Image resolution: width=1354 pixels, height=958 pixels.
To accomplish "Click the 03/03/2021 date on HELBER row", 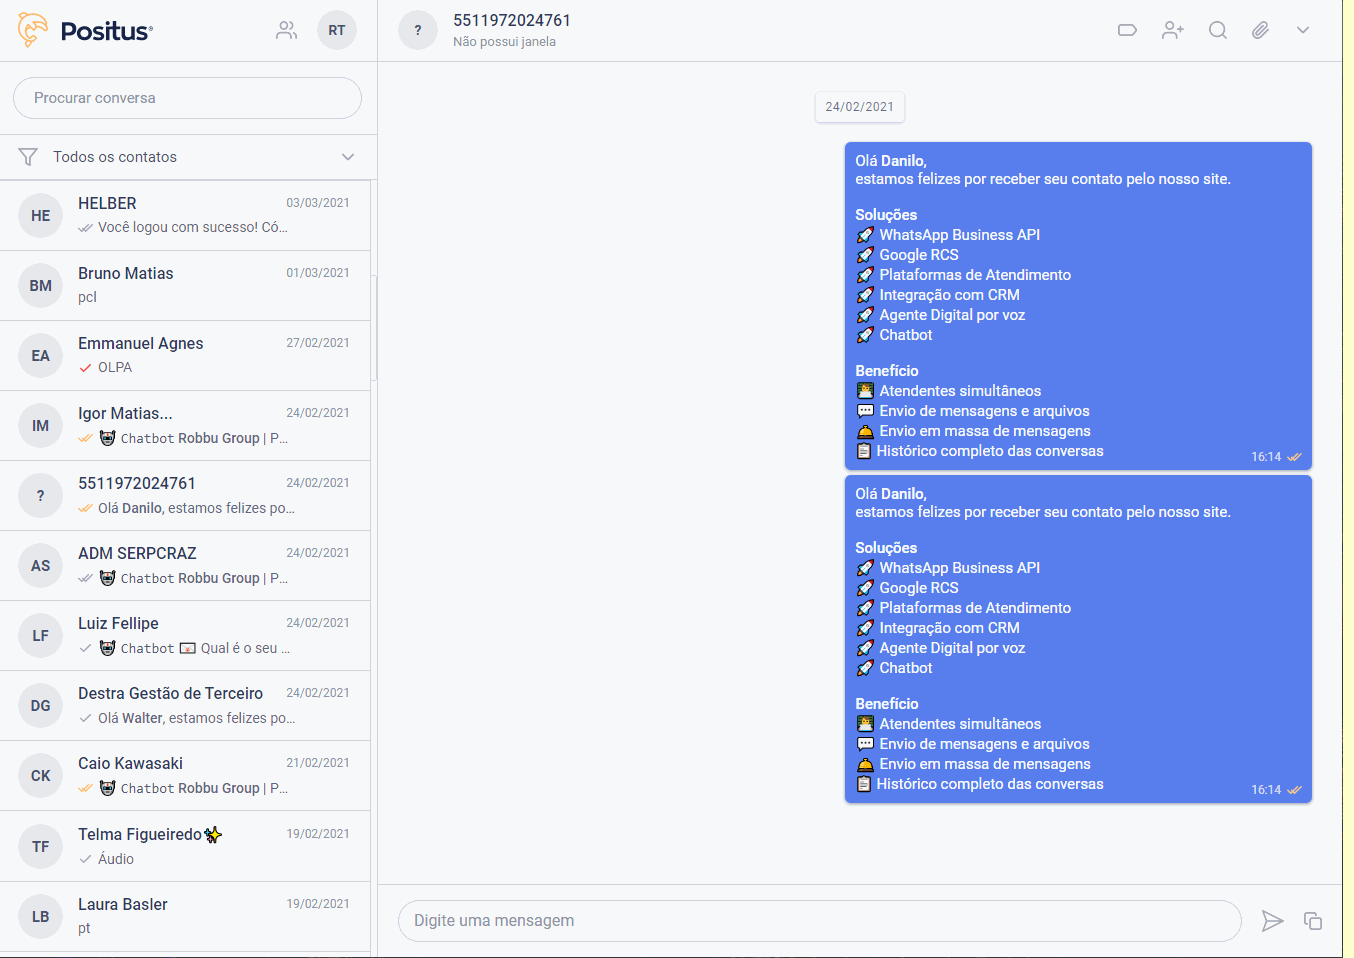I will coord(318,203).
